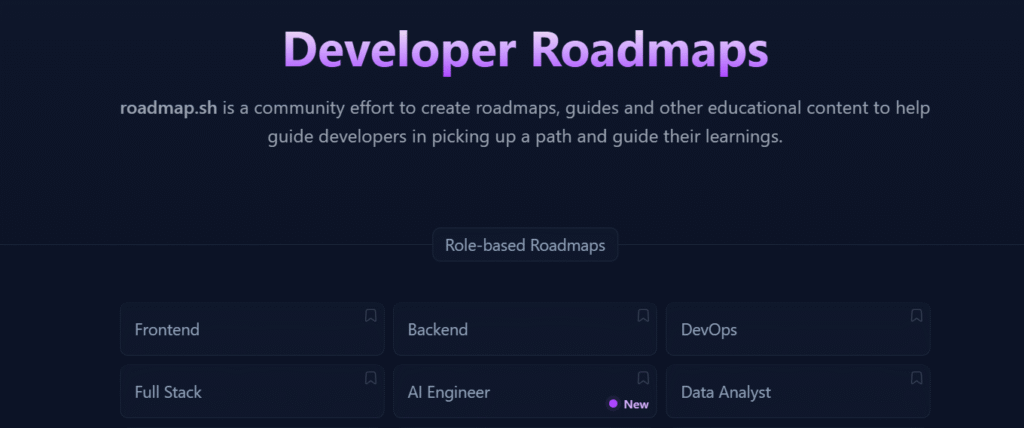
Task: Open the DevOps roadmap card
Action: [798, 329]
